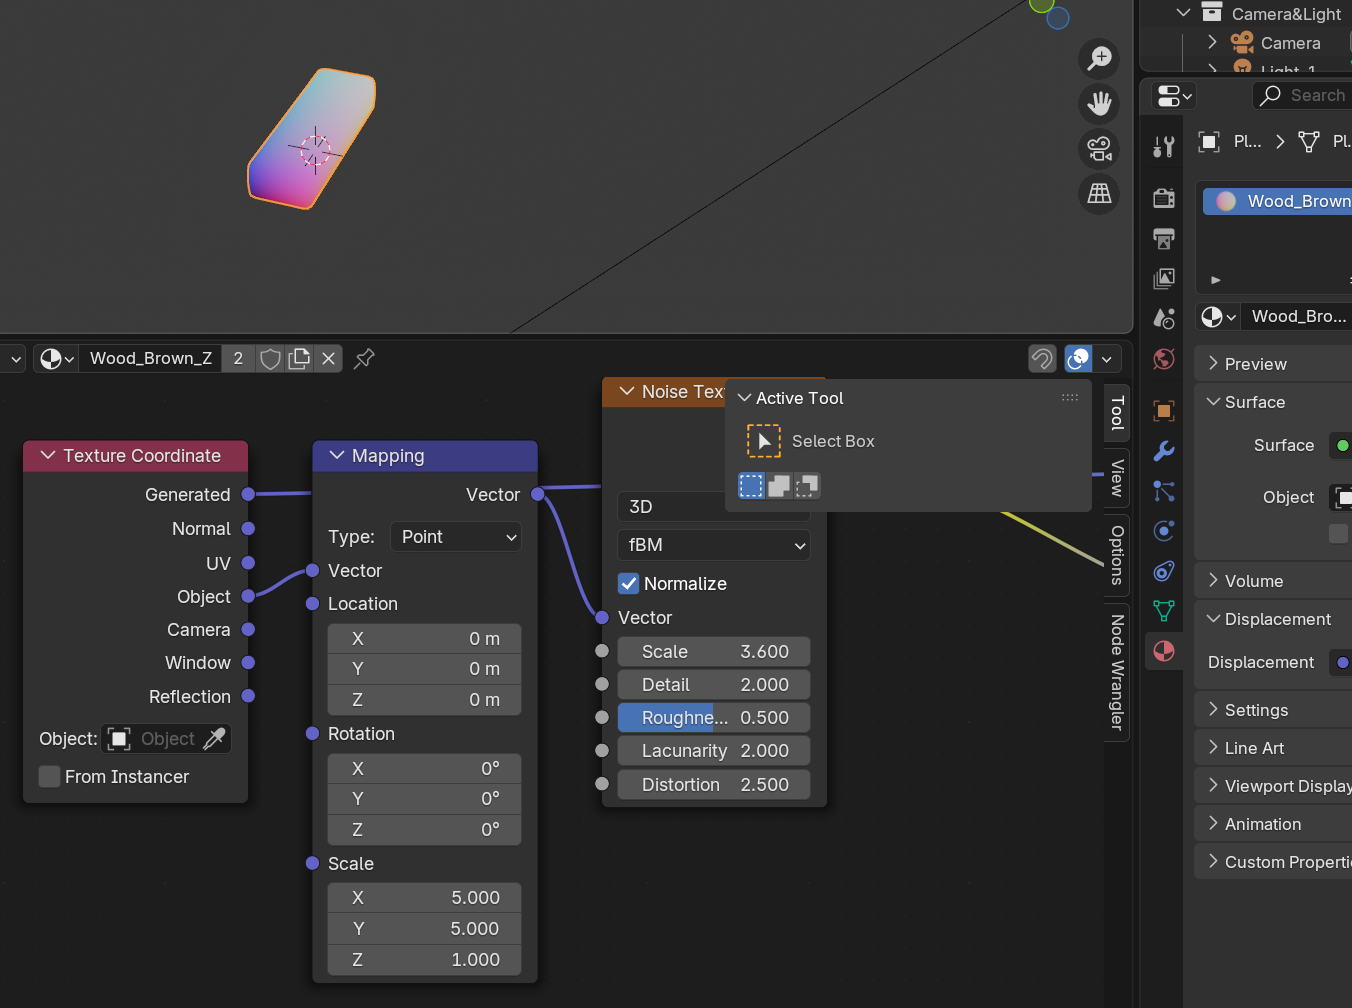Enable From Instancer checkbox

(49, 777)
